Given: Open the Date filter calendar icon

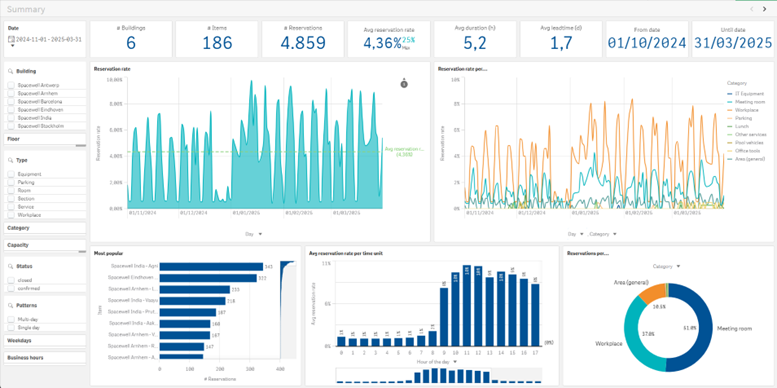Looking at the screenshot, I should (x=11, y=39).
